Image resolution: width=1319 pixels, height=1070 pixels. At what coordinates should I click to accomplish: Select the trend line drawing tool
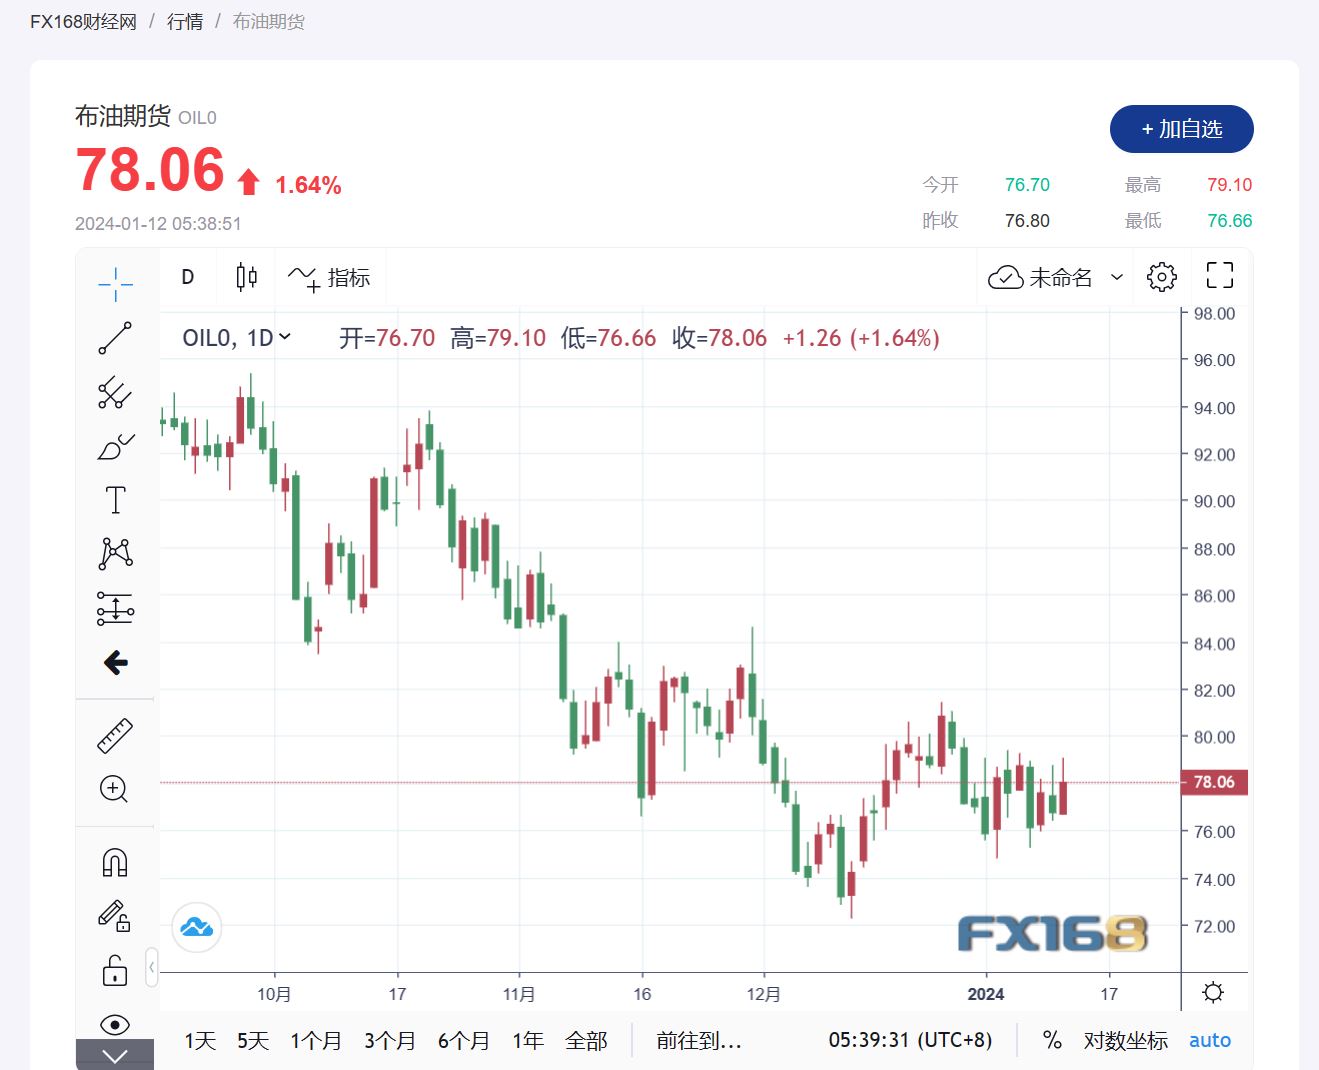(115, 338)
